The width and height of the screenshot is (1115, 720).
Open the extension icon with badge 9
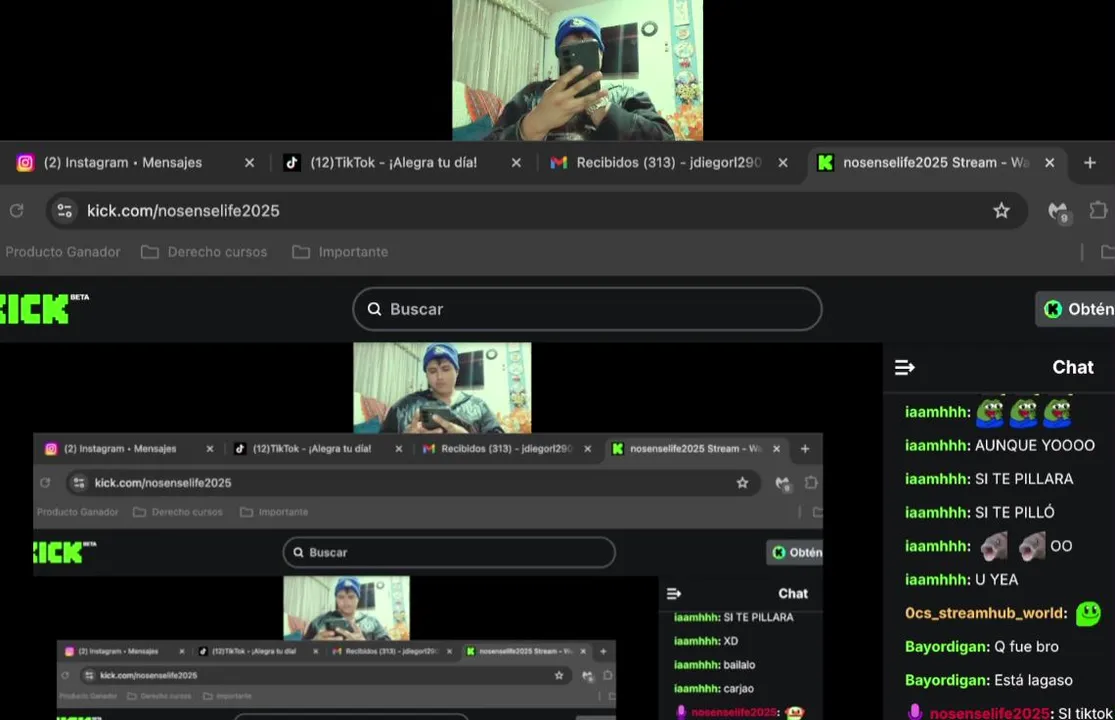tap(1058, 211)
